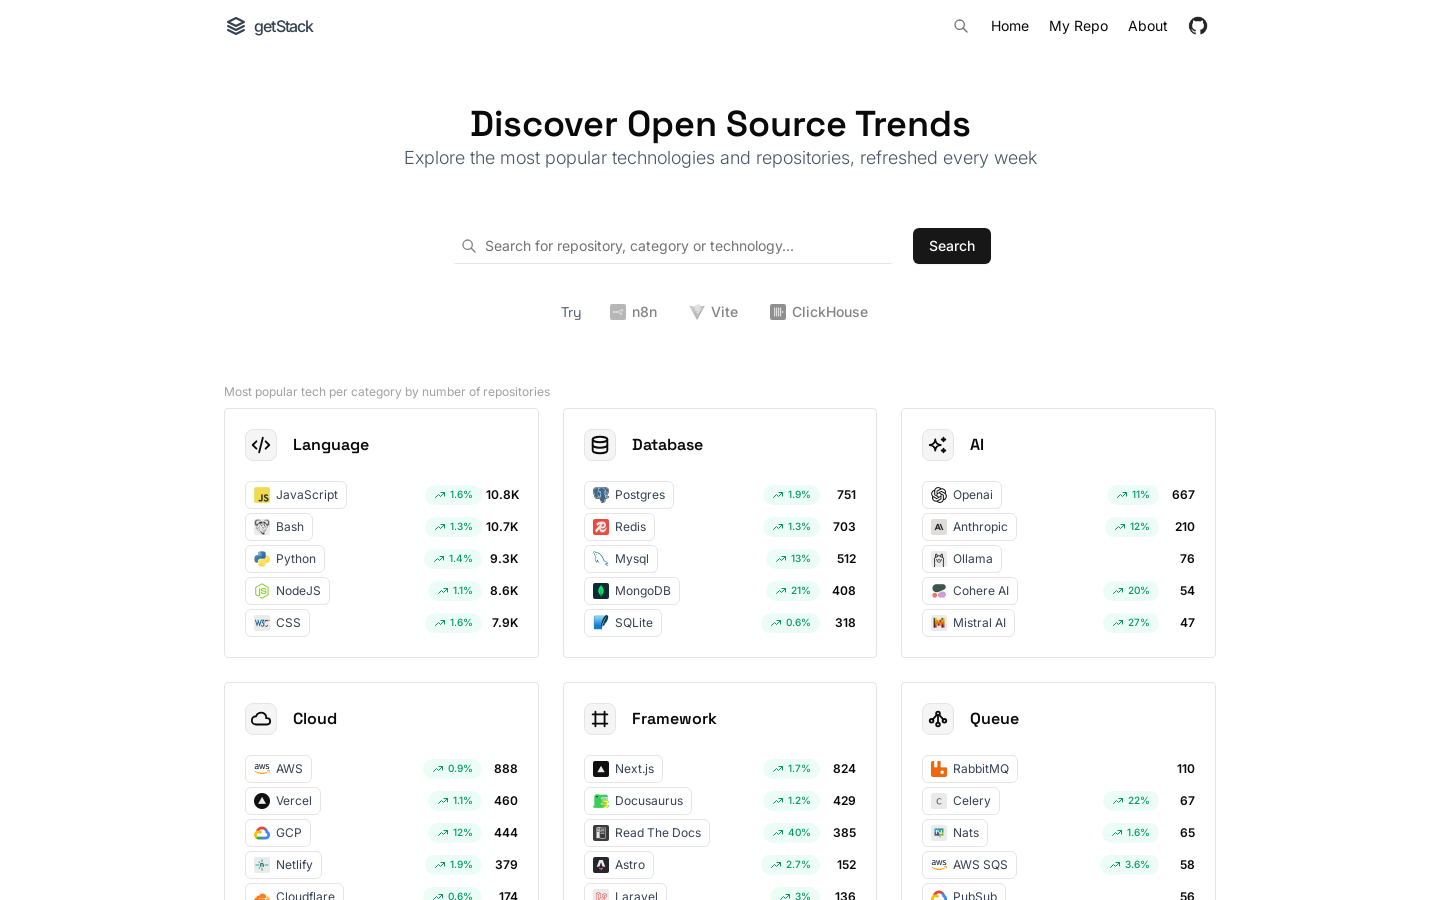1440x900 pixels.
Task: Click Mistral AI's 27% trend badge
Action: (x=1132, y=623)
